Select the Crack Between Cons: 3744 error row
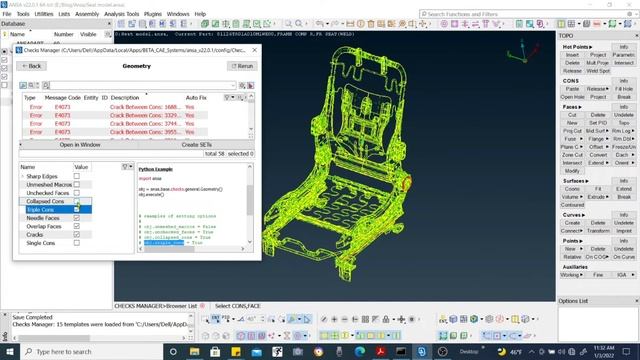 click(x=115, y=124)
